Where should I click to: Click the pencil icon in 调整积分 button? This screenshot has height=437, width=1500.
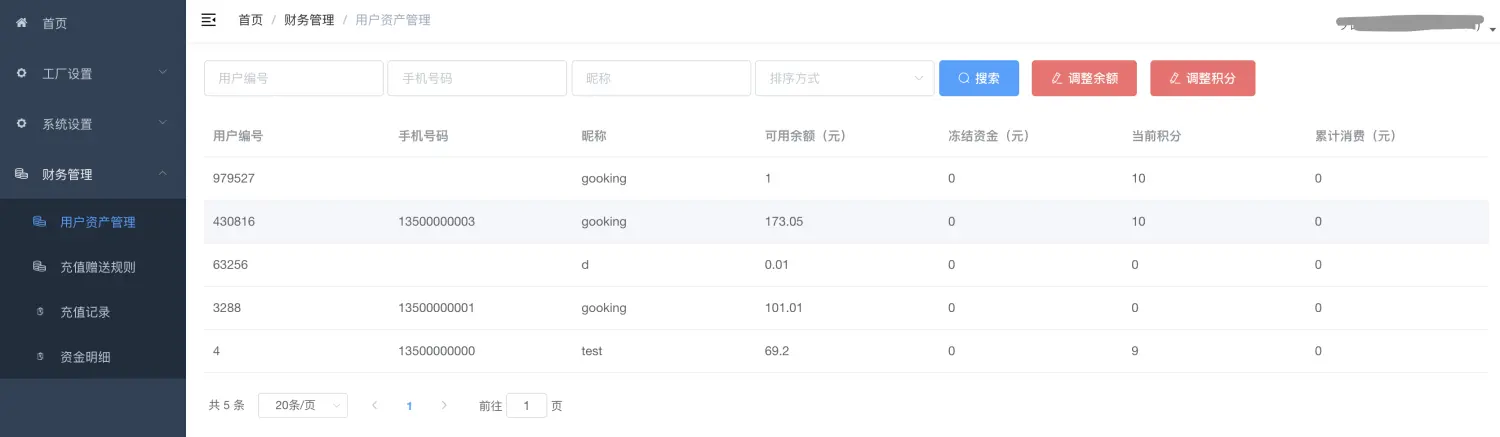point(1175,78)
